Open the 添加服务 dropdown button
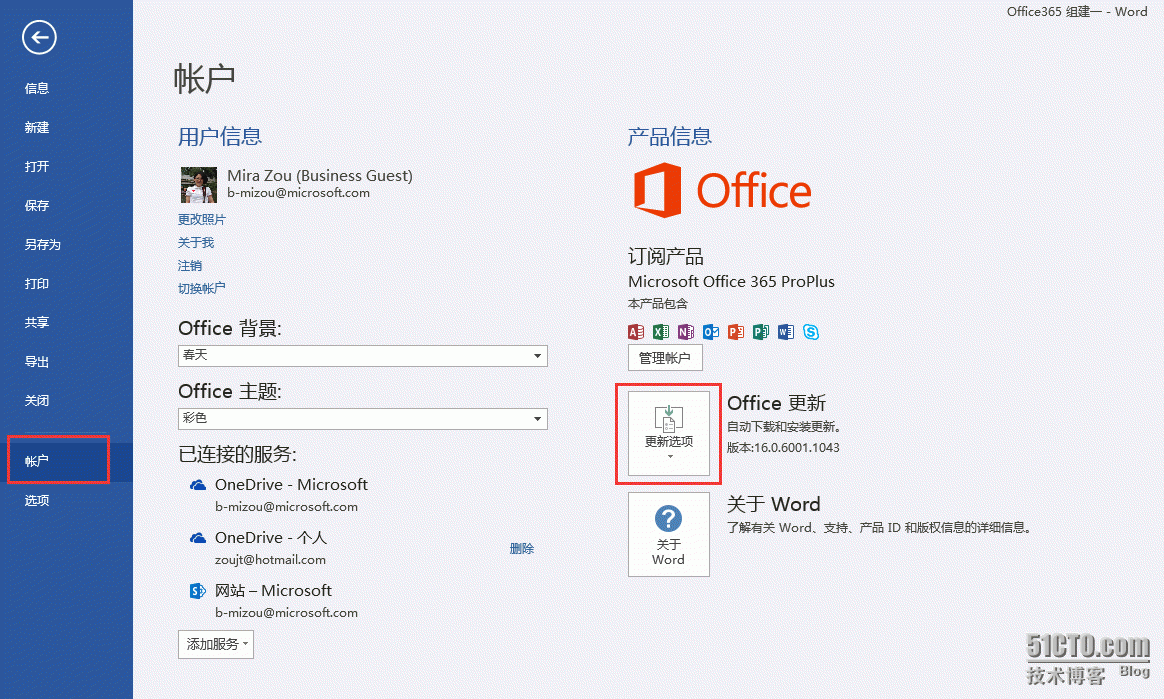 coord(216,644)
